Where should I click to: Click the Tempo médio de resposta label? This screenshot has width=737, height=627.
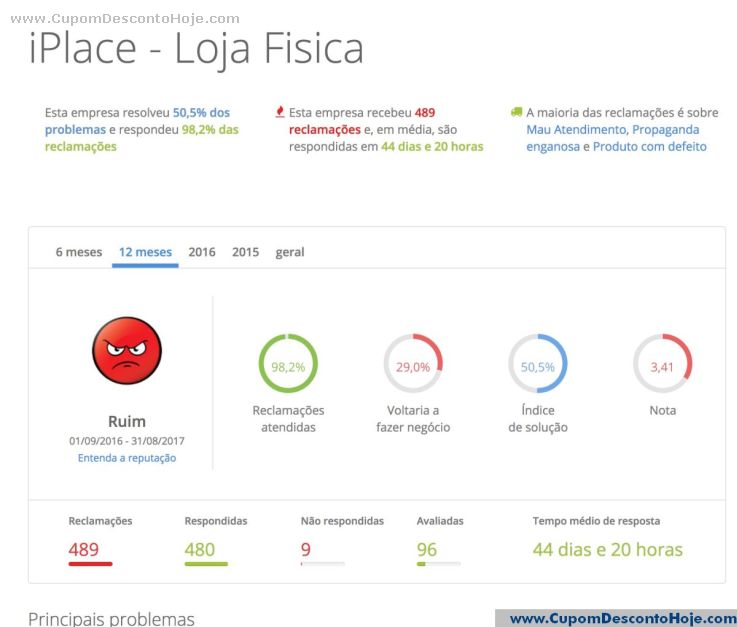596,521
